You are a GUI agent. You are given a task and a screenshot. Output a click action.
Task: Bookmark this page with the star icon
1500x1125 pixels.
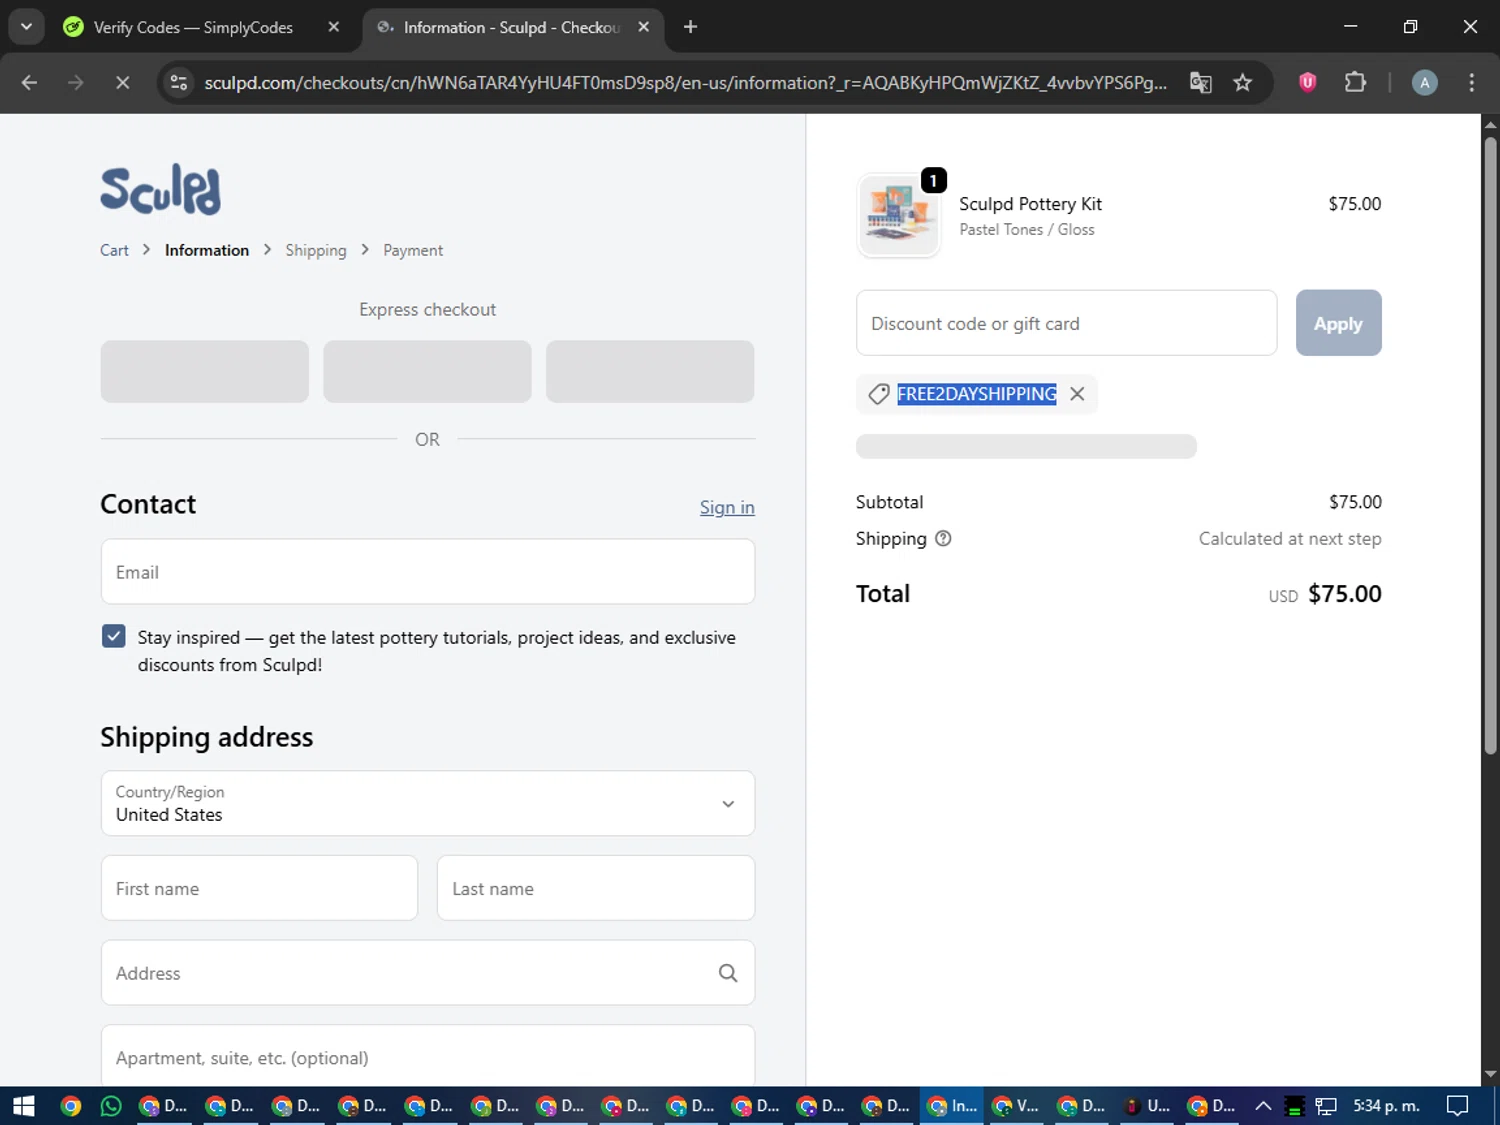[x=1243, y=83]
